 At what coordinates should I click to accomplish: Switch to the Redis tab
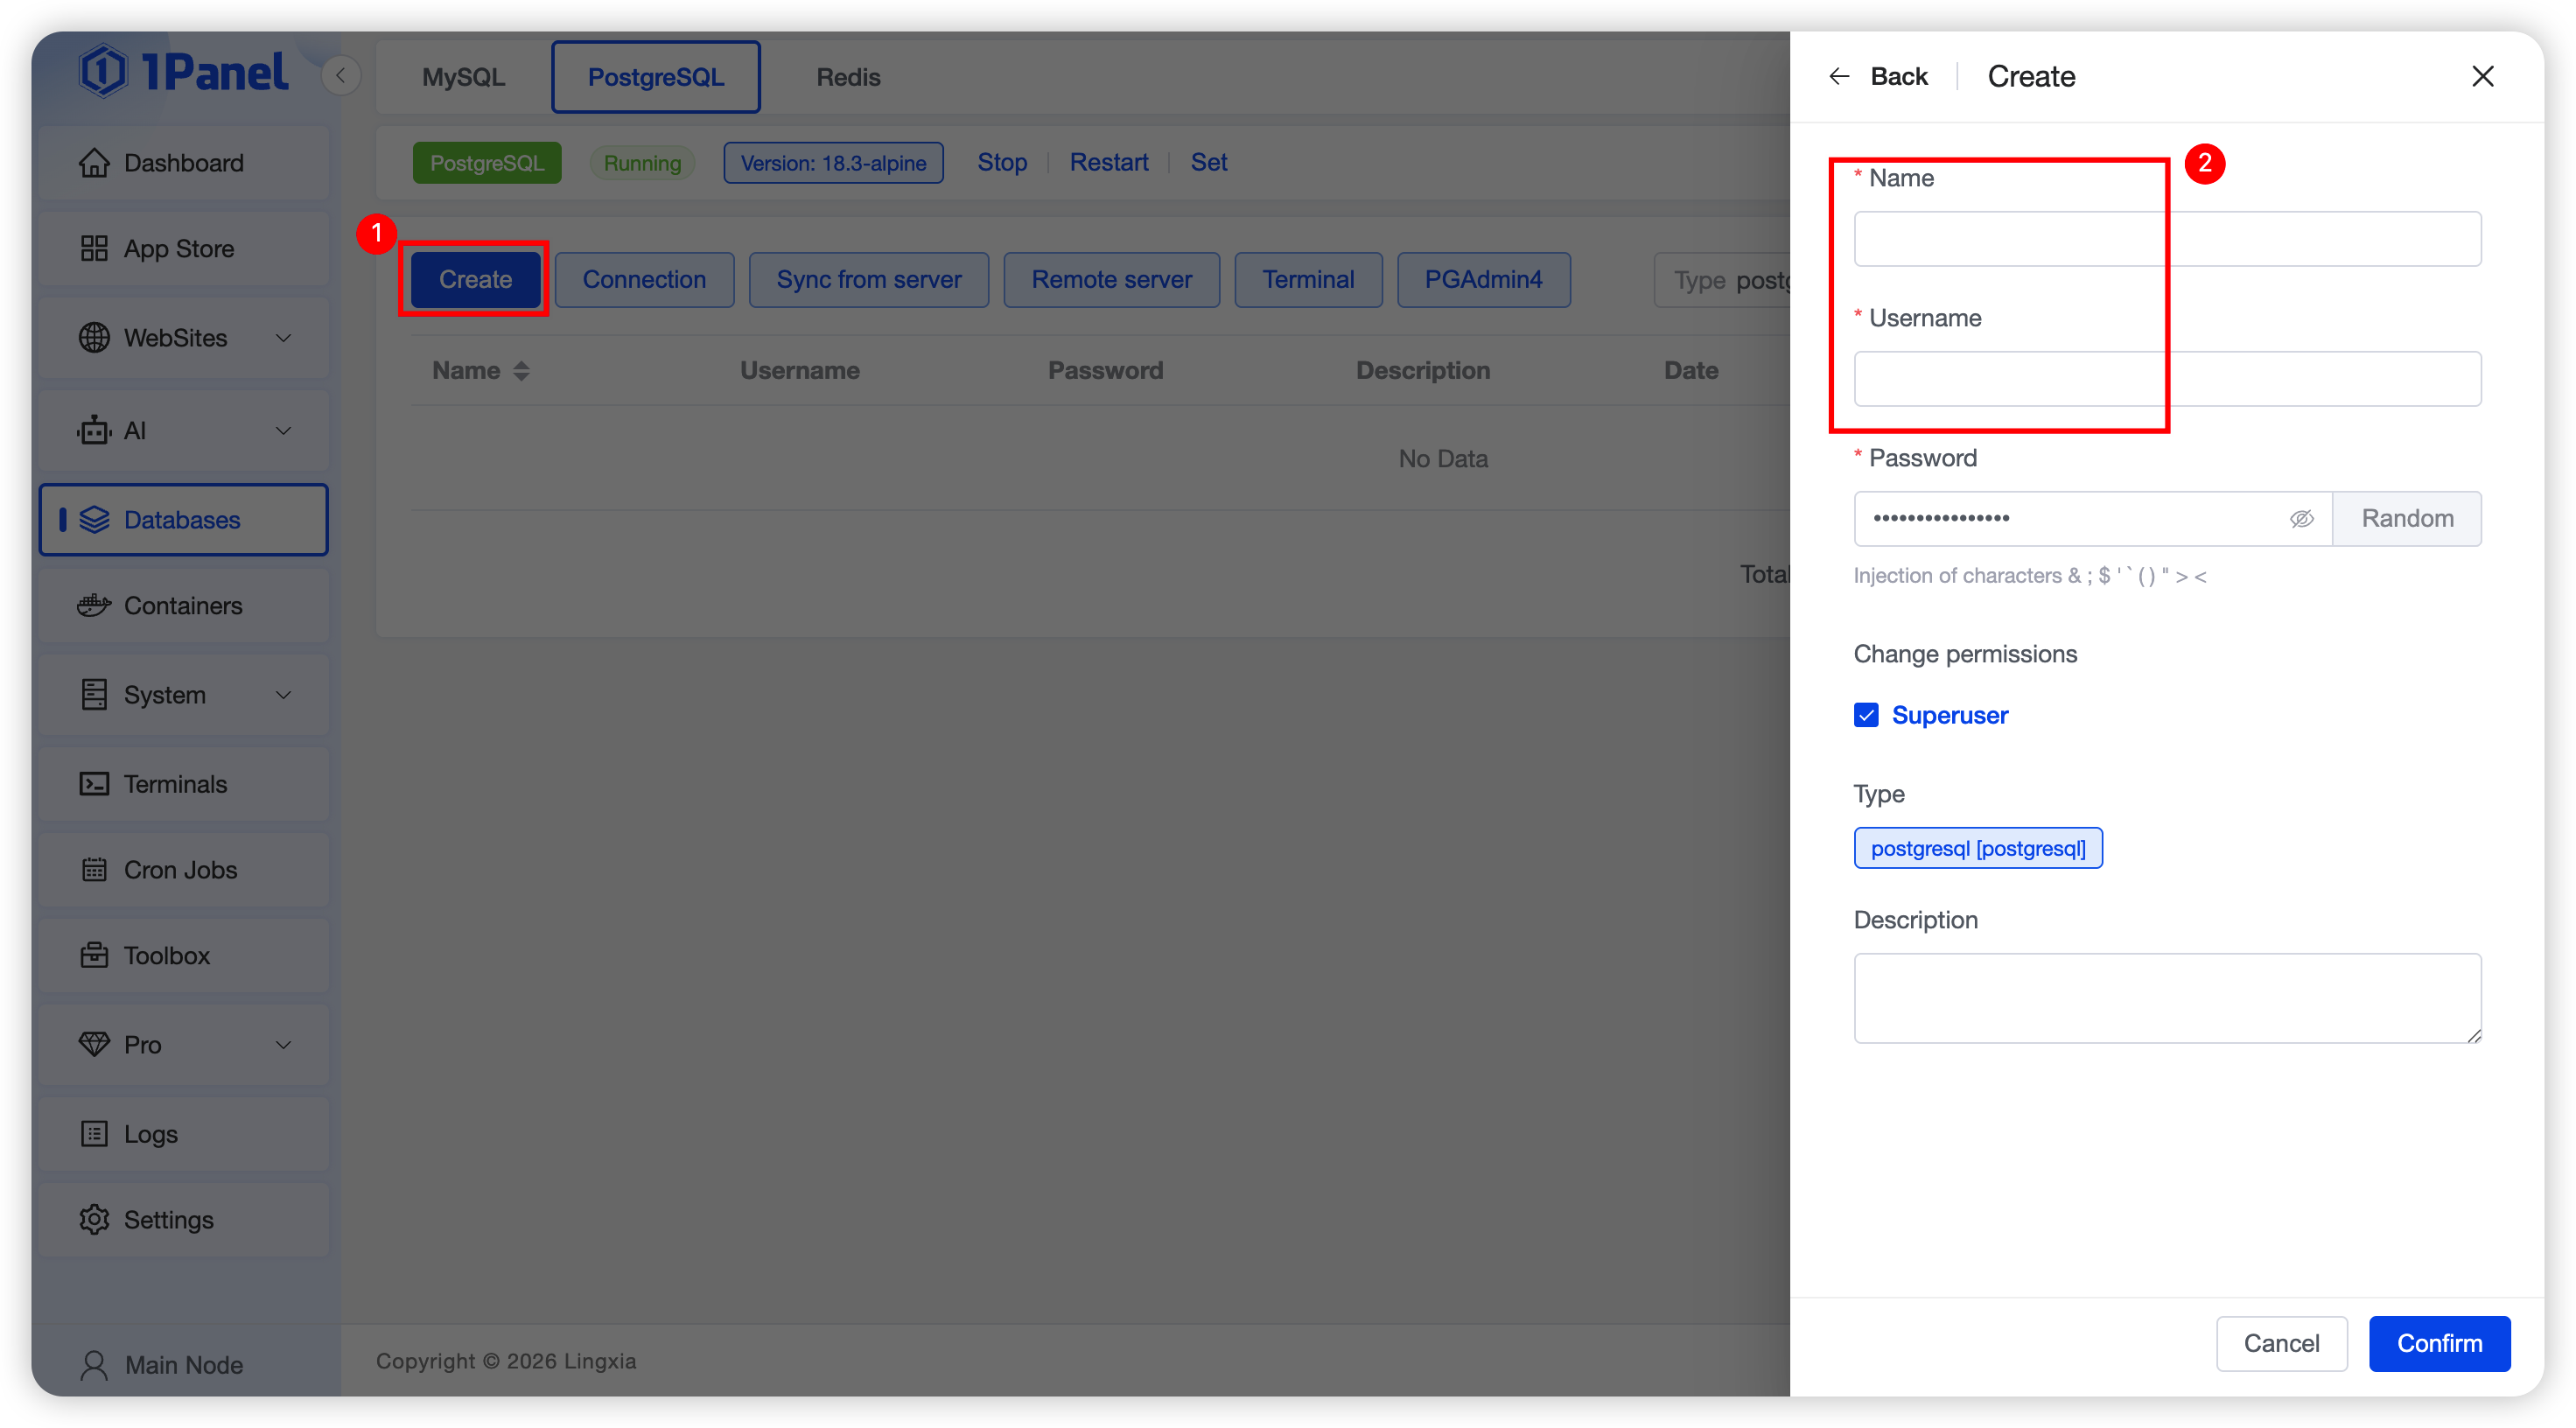848,77
